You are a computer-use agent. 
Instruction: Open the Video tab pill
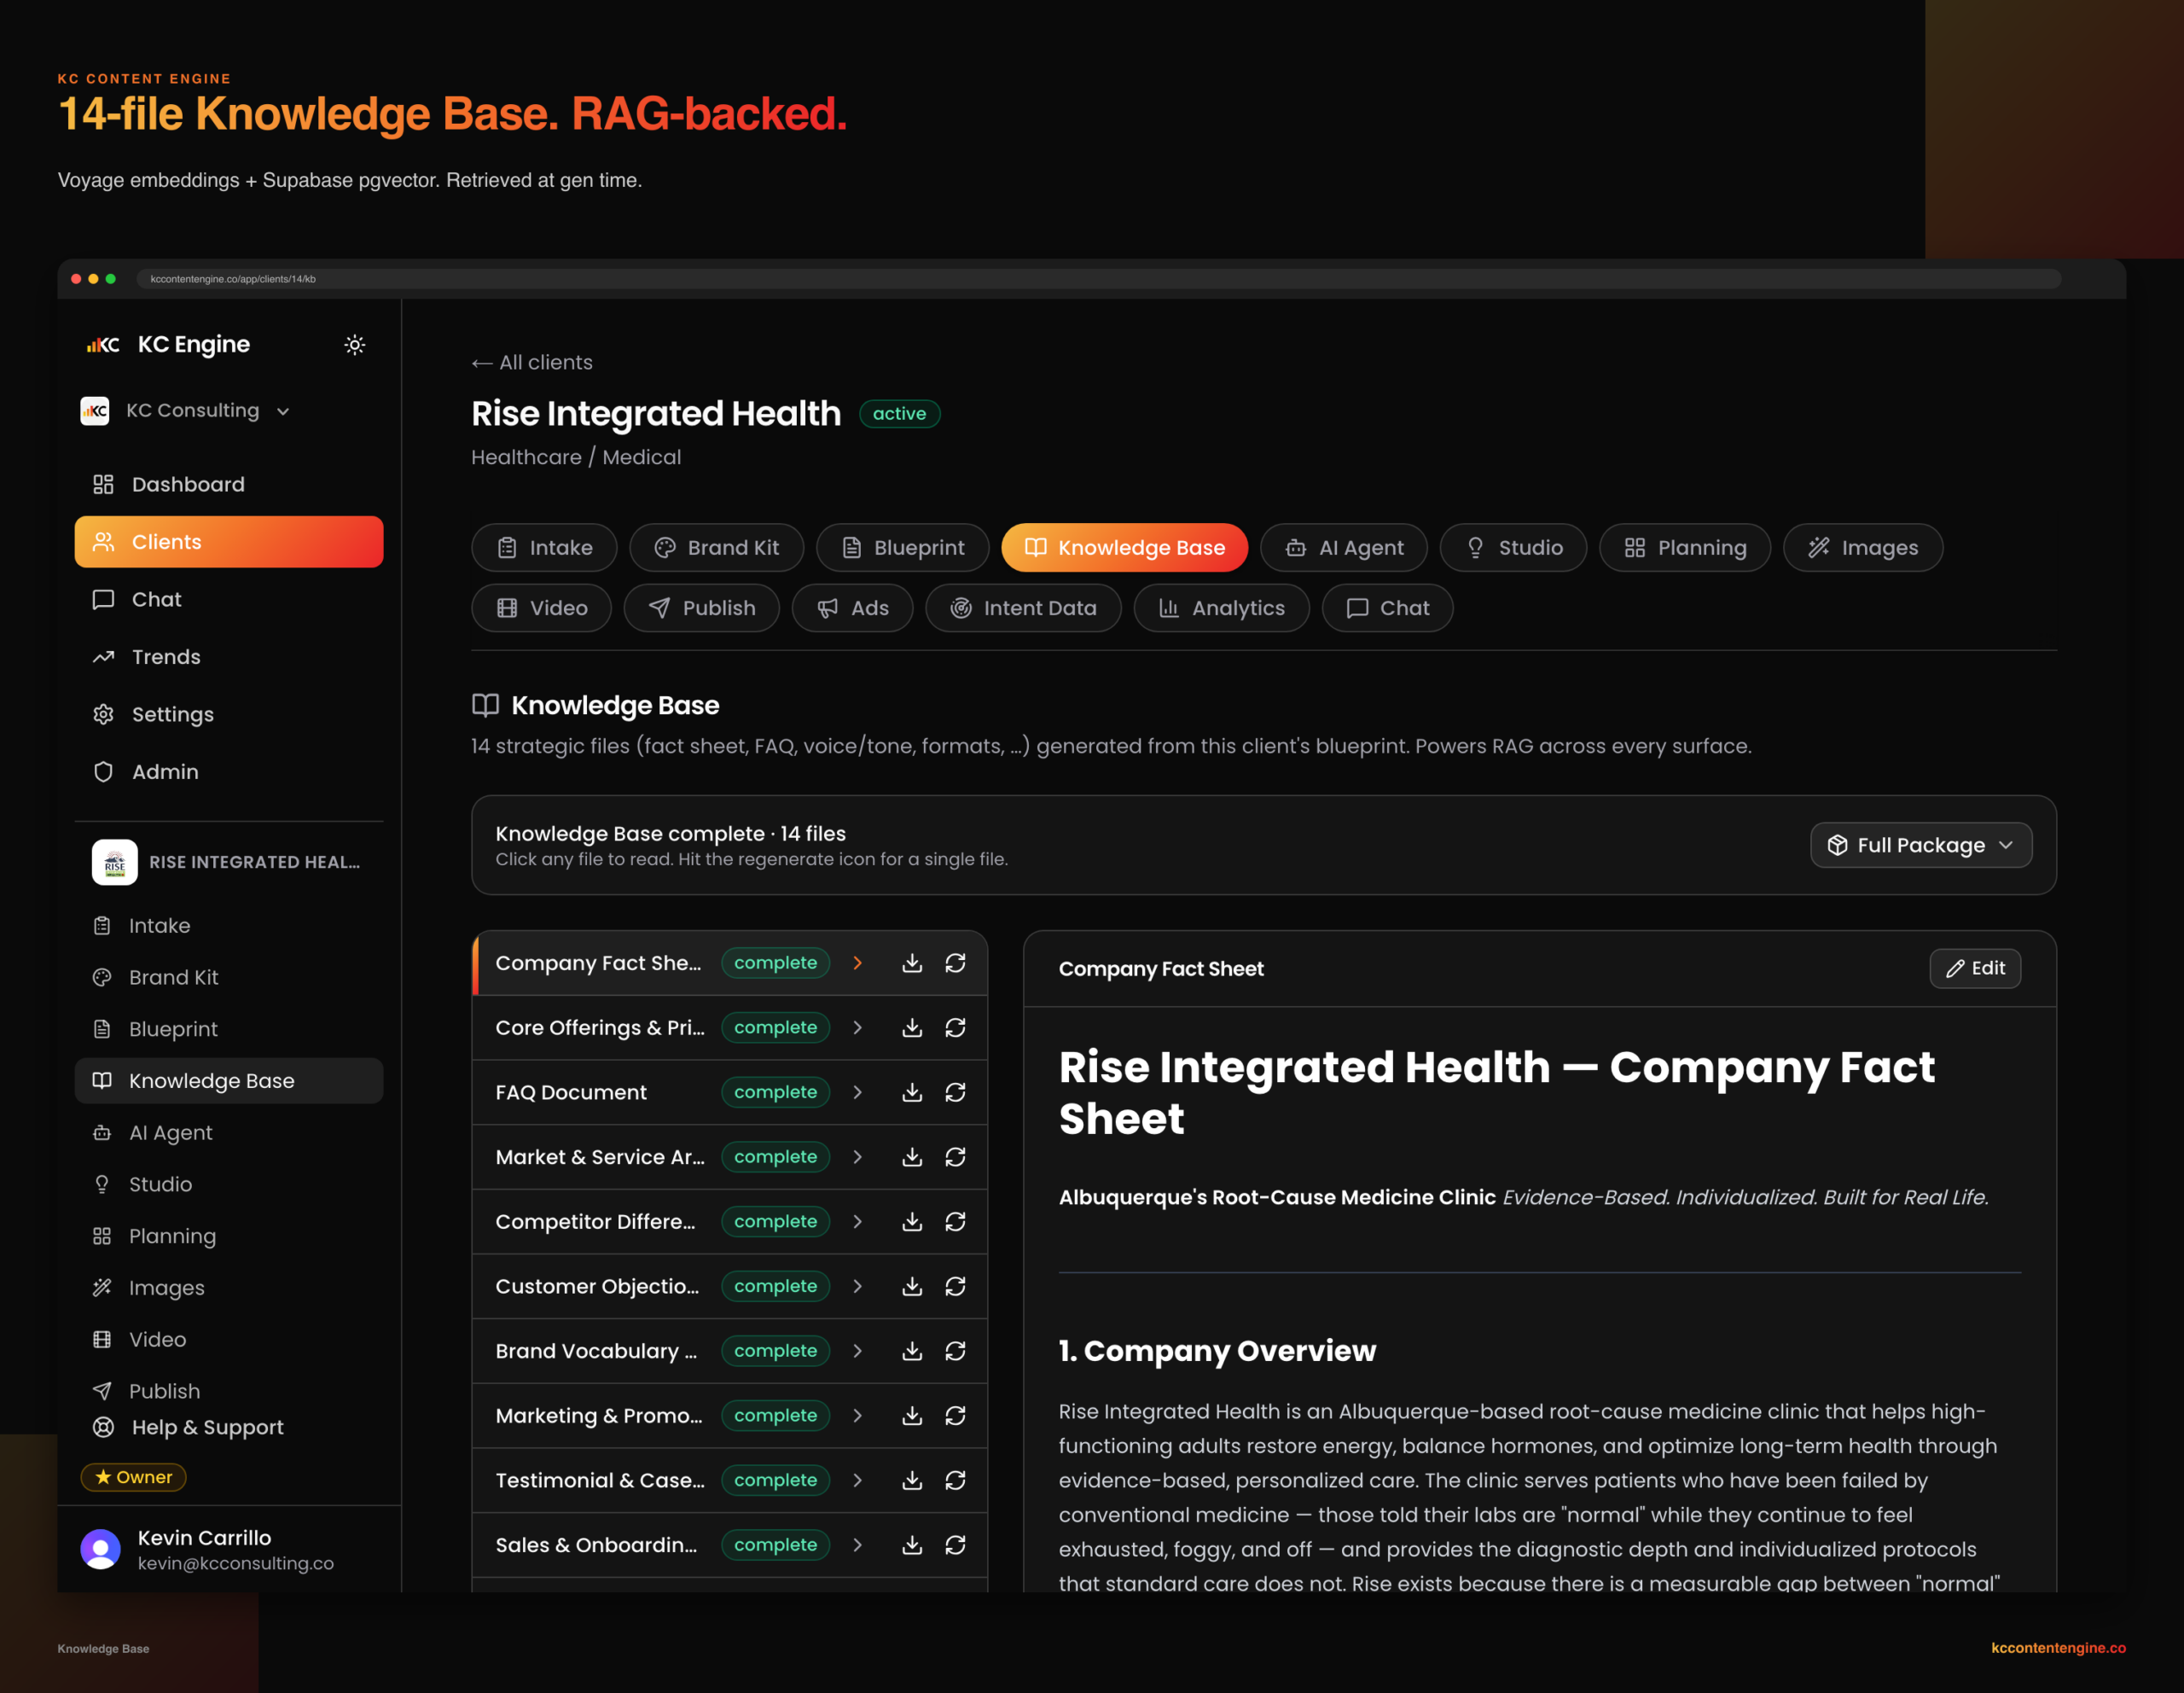541,608
